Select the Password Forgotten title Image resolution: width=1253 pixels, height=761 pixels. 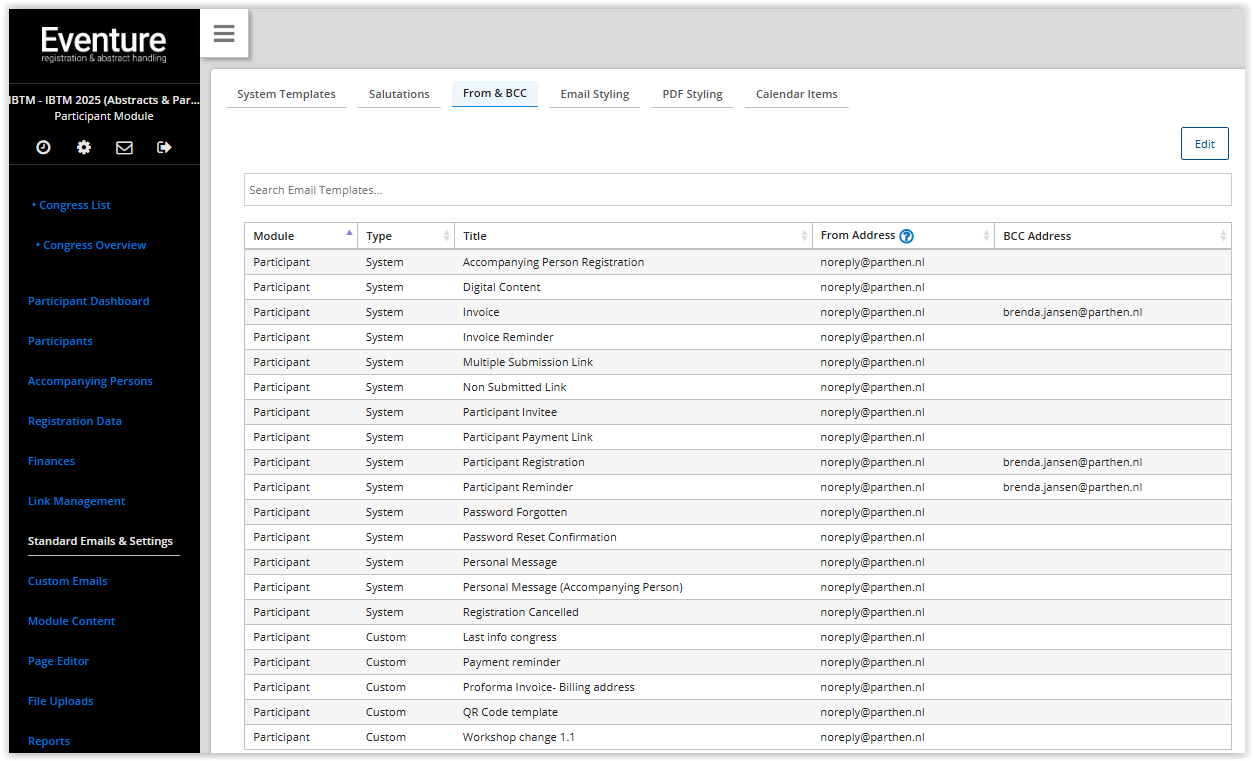[x=515, y=512]
